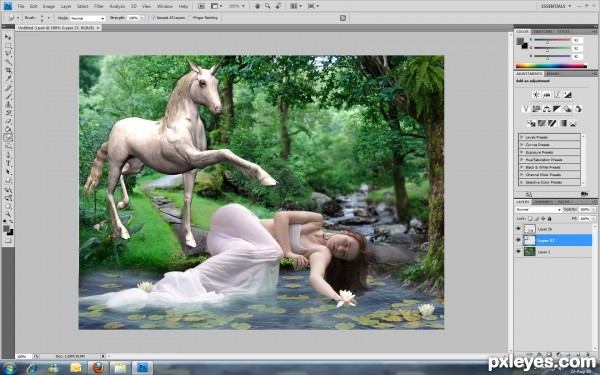This screenshot has height=375, width=600.
Task: Select the active Smudge tool
Action: pyautogui.click(x=8, y=138)
